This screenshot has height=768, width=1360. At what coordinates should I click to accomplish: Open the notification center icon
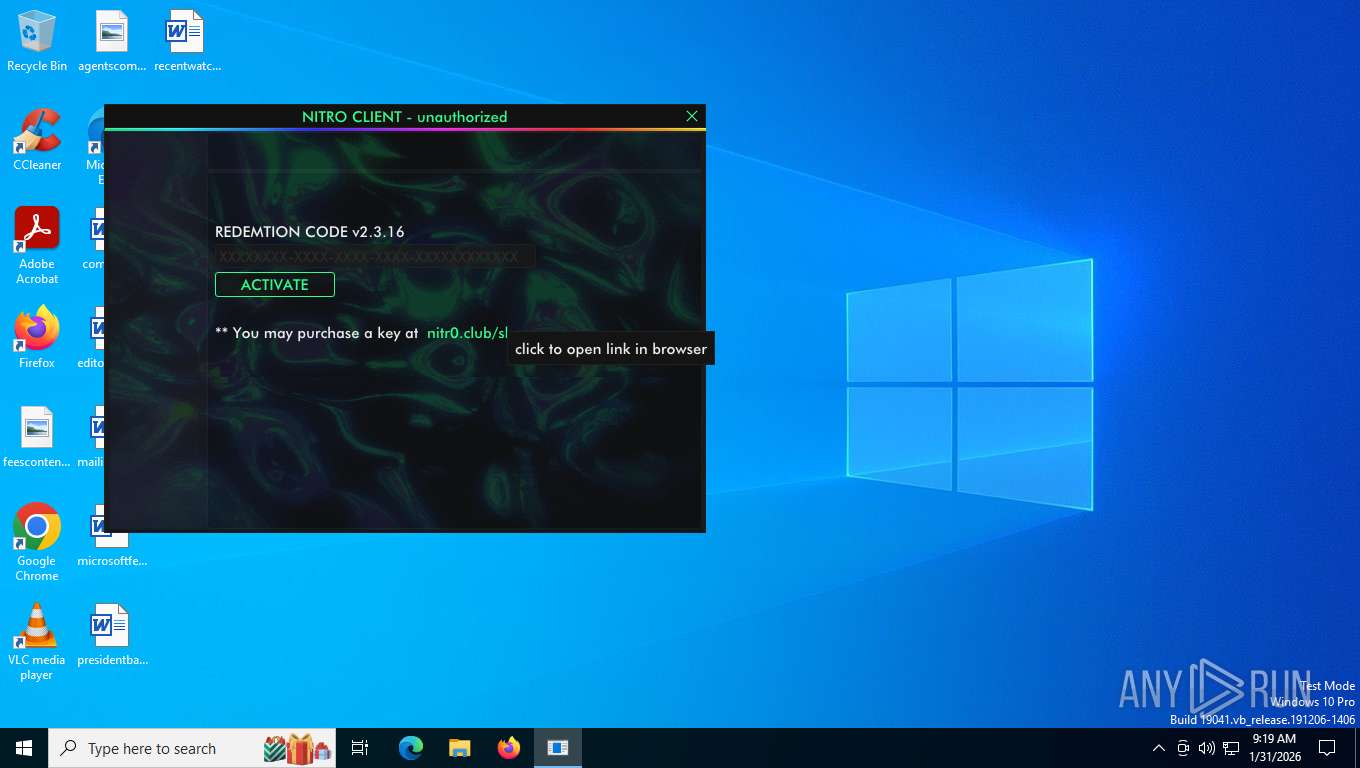coord(1327,748)
